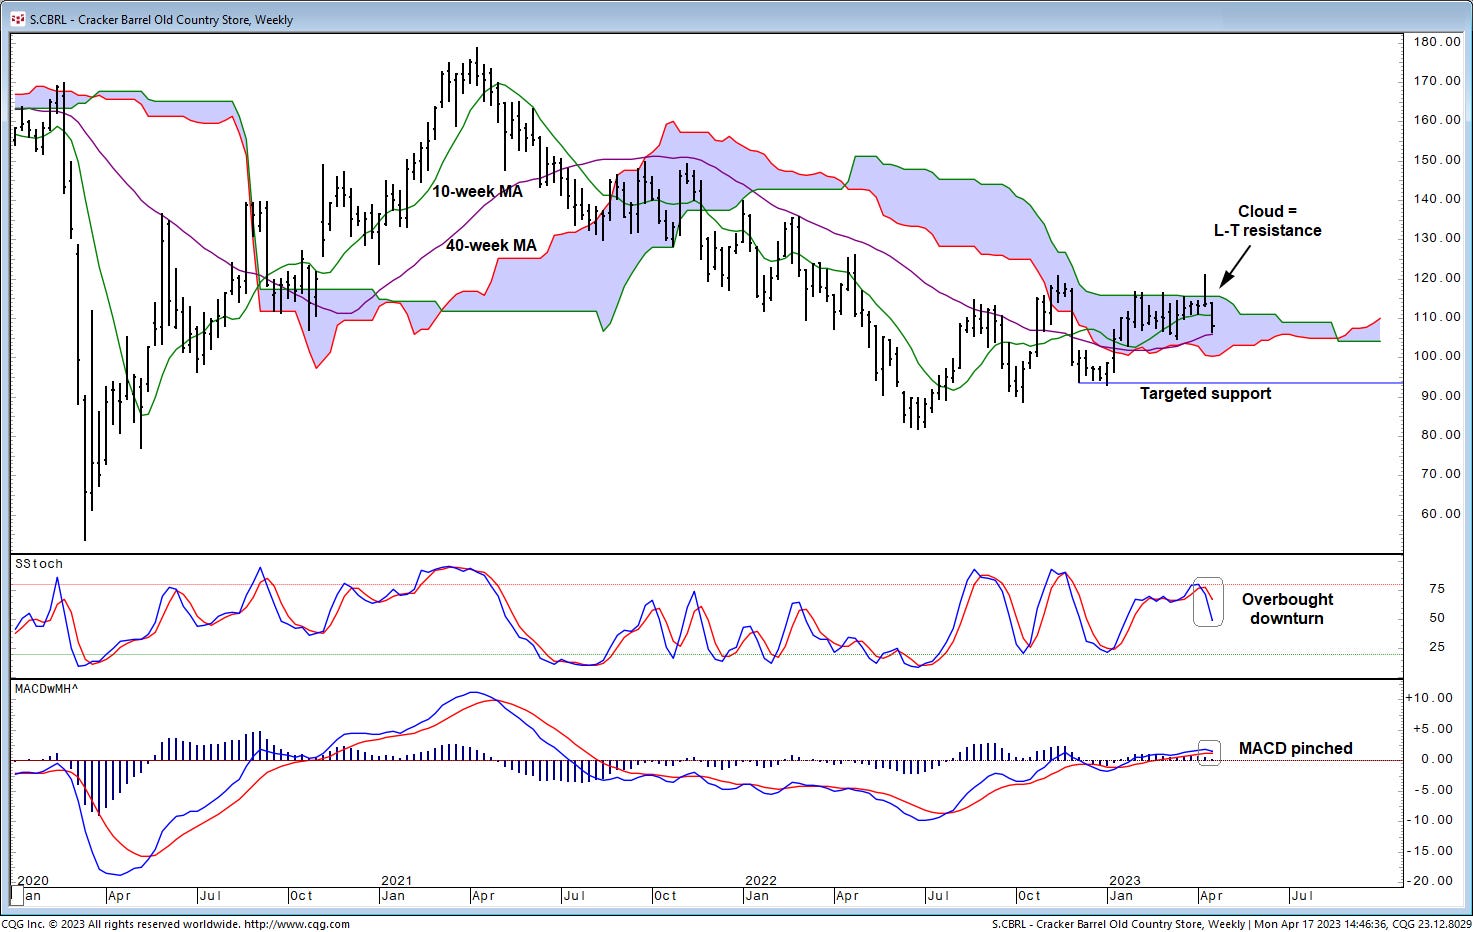Screen dimensions: 1473x932
Task: Click the 2021 year marker on time axis
Action: click(397, 881)
